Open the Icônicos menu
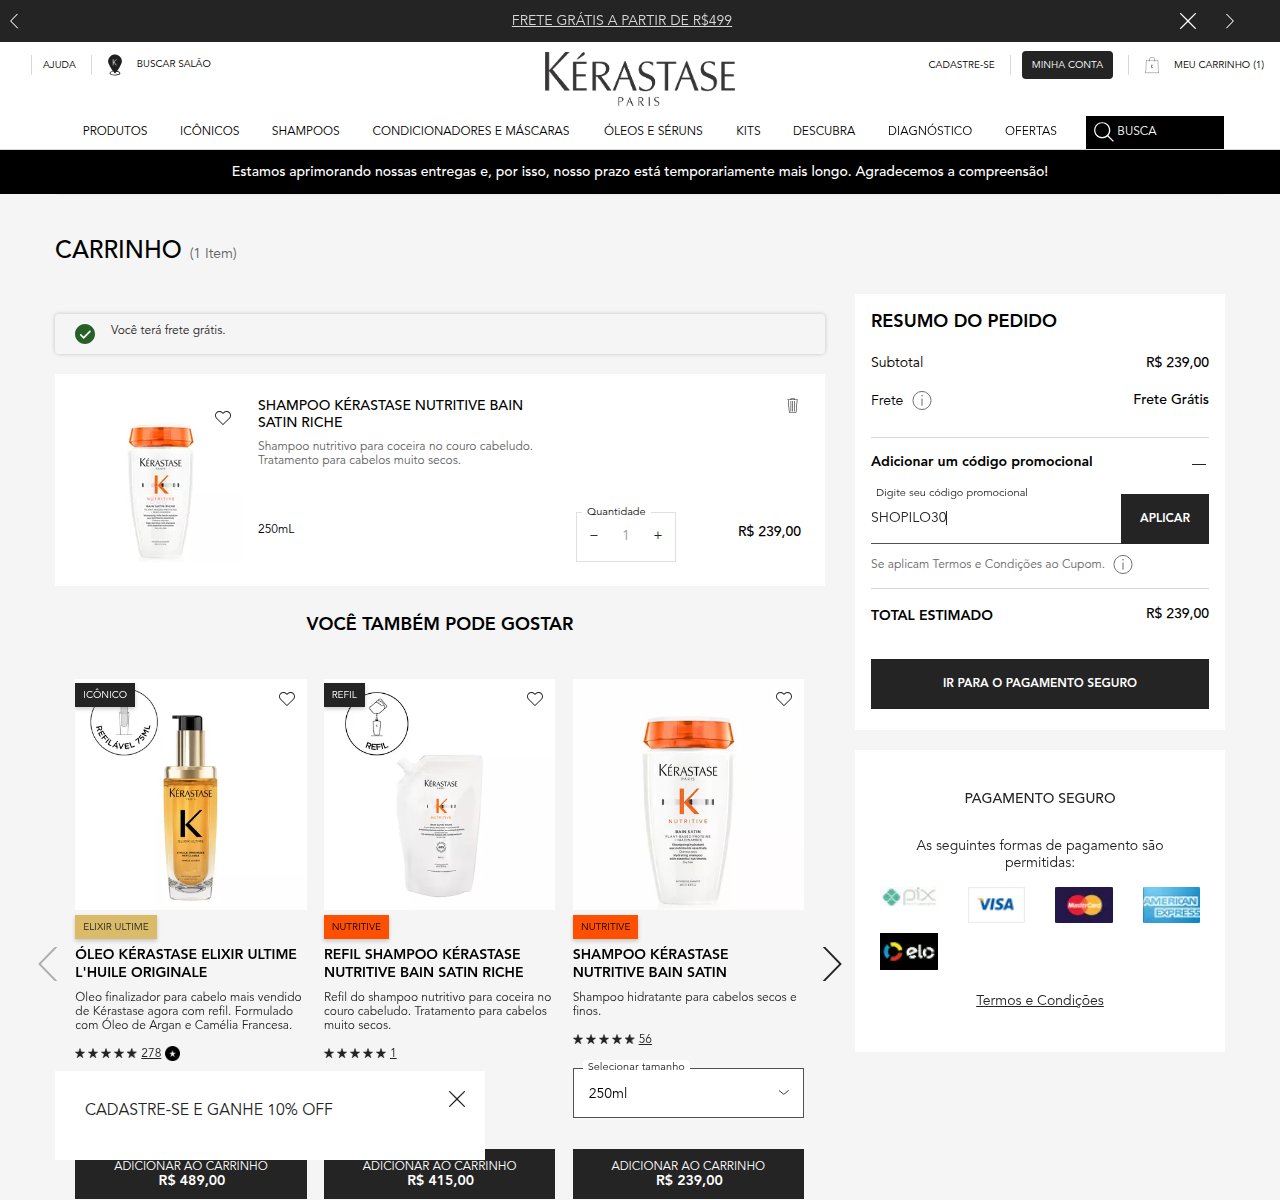Image resolution: width=1280 pixels, height=1200 pixels. pyautogui.click(x=210, y=131)
